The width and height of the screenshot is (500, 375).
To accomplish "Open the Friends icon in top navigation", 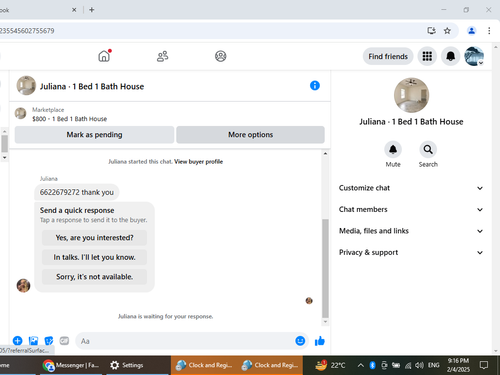I will pyautogui.click(x=162, y=56).
